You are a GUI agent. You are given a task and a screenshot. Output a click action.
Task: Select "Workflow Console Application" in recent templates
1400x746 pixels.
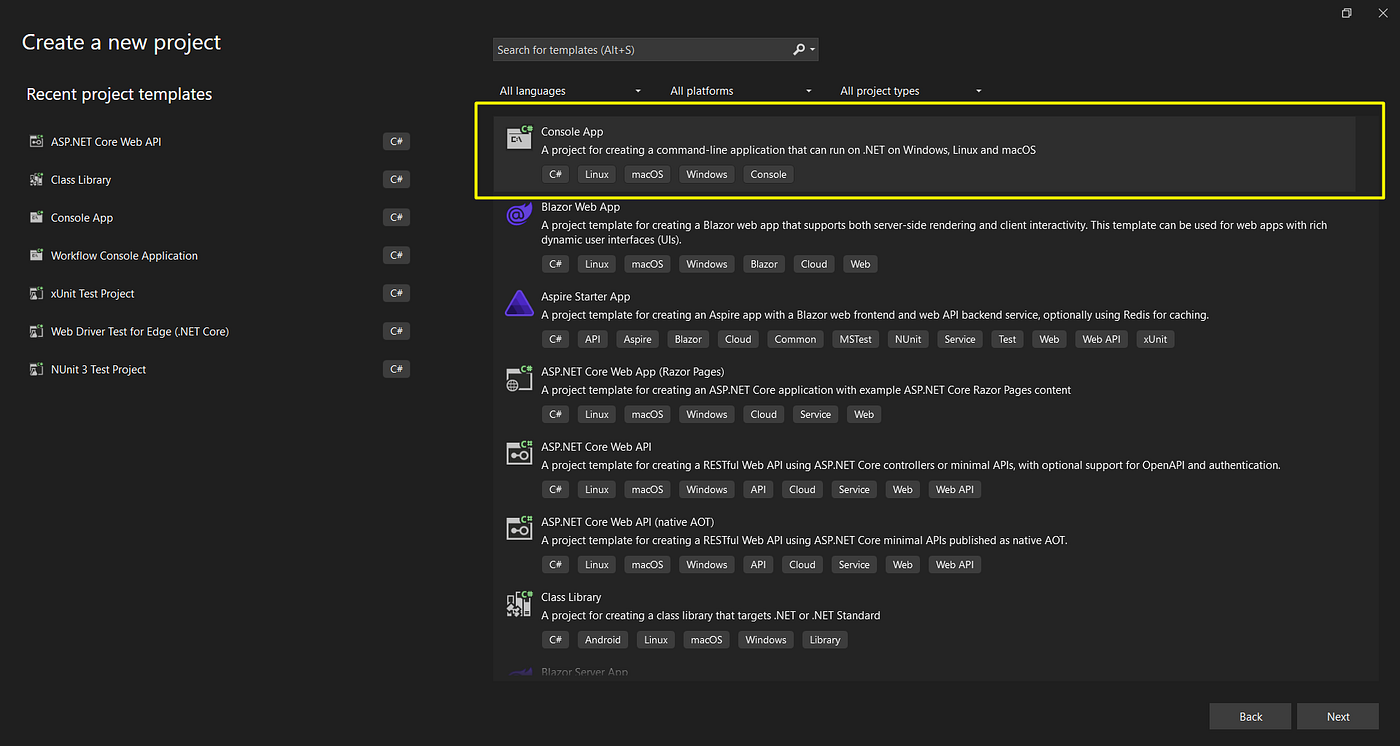(x=124, y=256)
